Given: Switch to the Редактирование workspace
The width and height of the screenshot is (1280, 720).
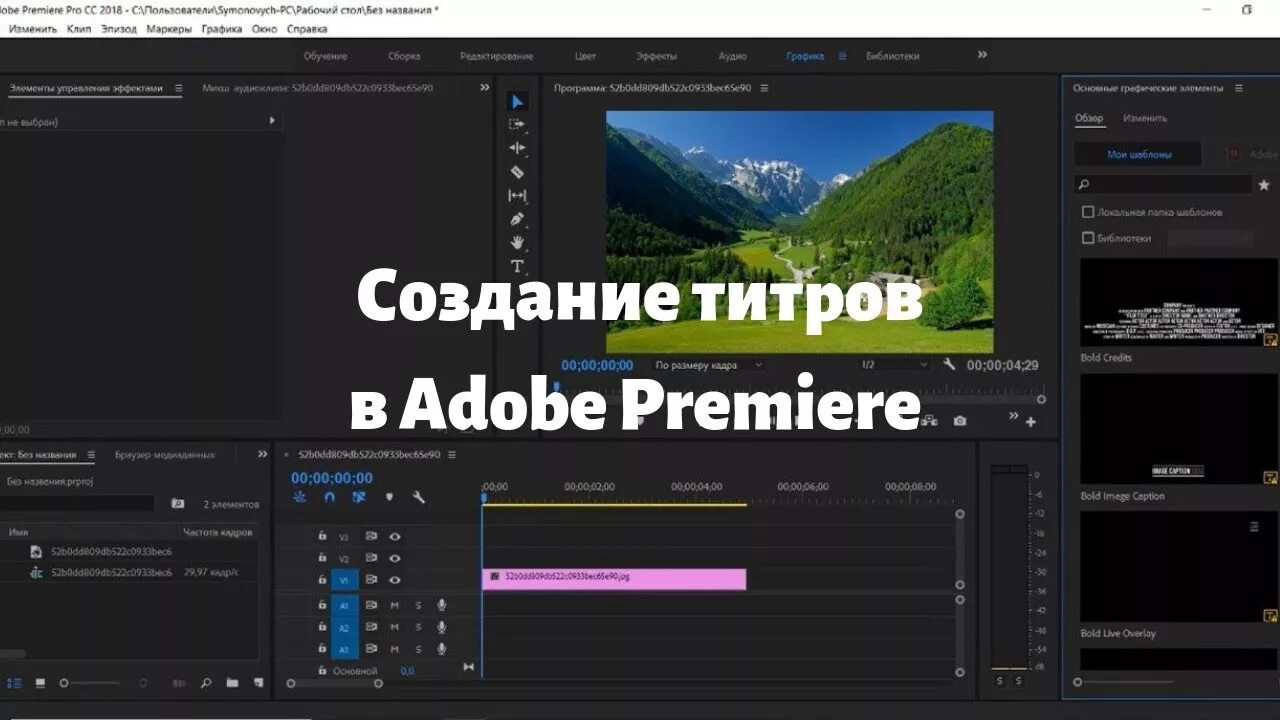Looking at the screenshot, I should 497,56.
